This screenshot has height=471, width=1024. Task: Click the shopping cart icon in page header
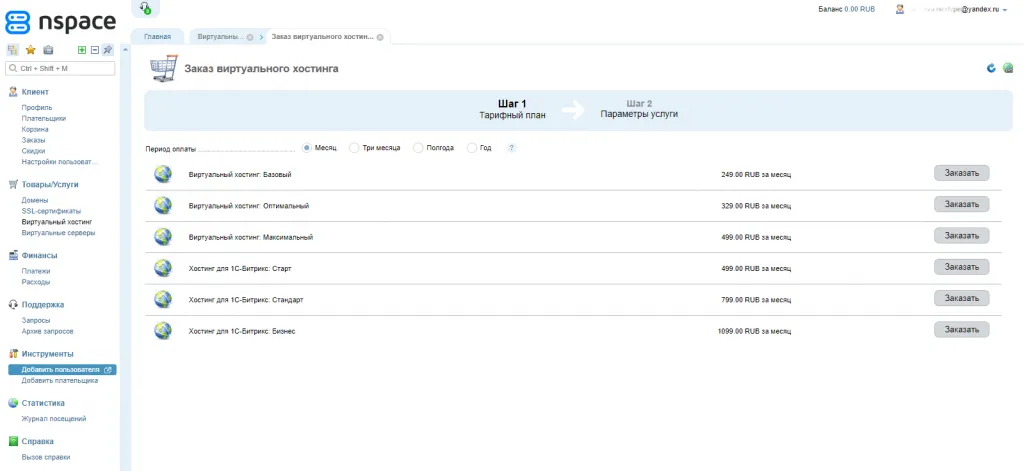coord(163,68)
